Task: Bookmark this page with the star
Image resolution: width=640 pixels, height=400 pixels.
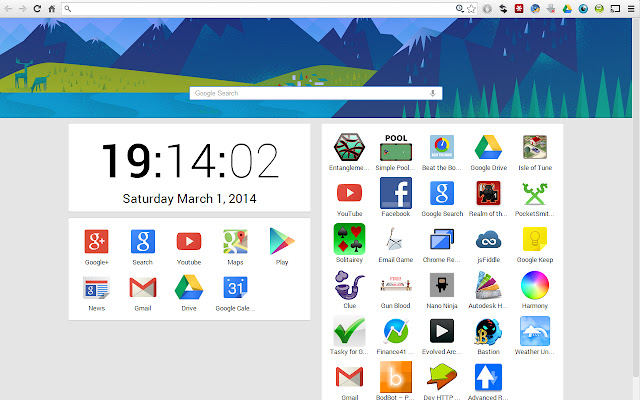Action: click(x=471, y=9)
